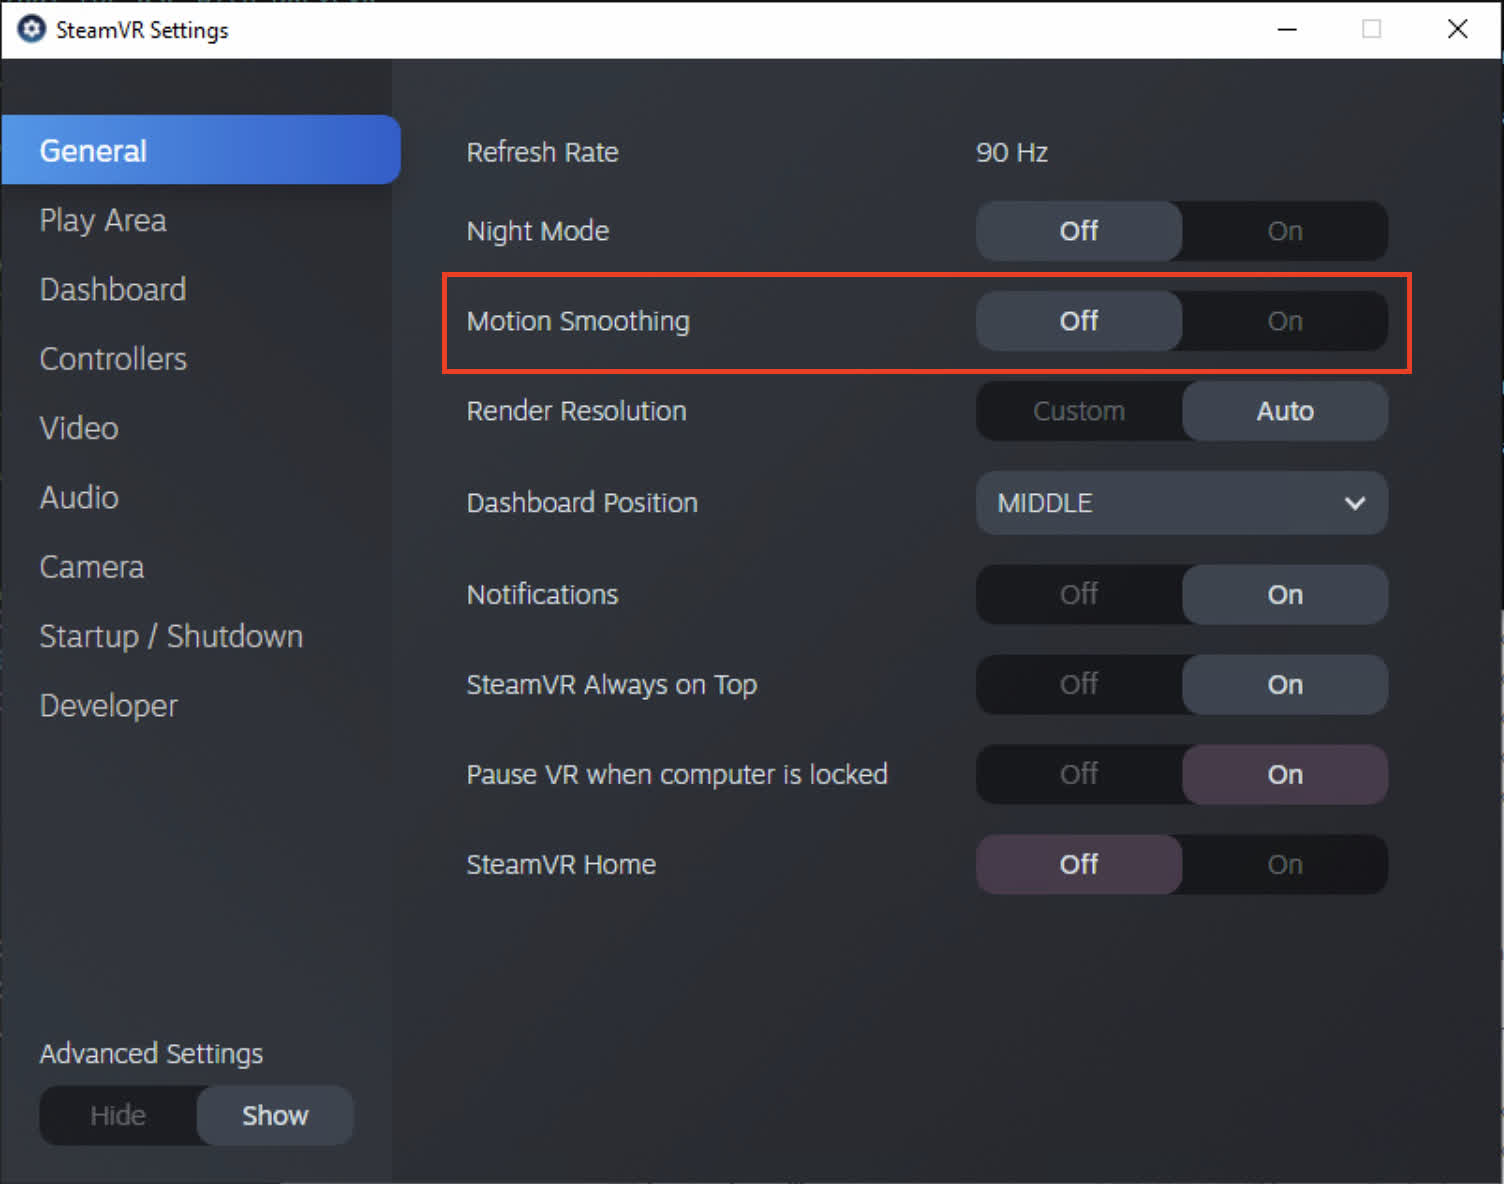Select the Camera tab in sidebar
This screenshot has height=1184, width=1504.
coord(92,567)
